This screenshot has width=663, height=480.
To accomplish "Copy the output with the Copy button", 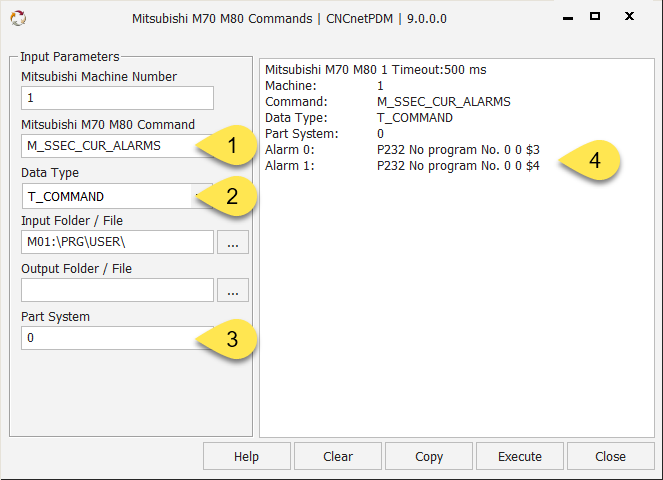I will pos(429,456).
